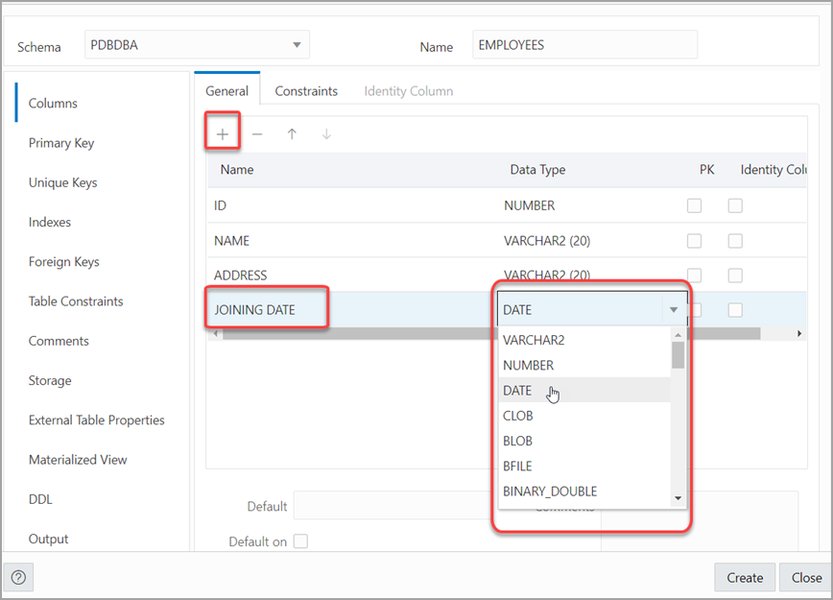Image resolution: width=833 pixels, height=600 pixels.
Task: Tick Identity Column checkbox for ADDRESS row
Action: (735, 275)
